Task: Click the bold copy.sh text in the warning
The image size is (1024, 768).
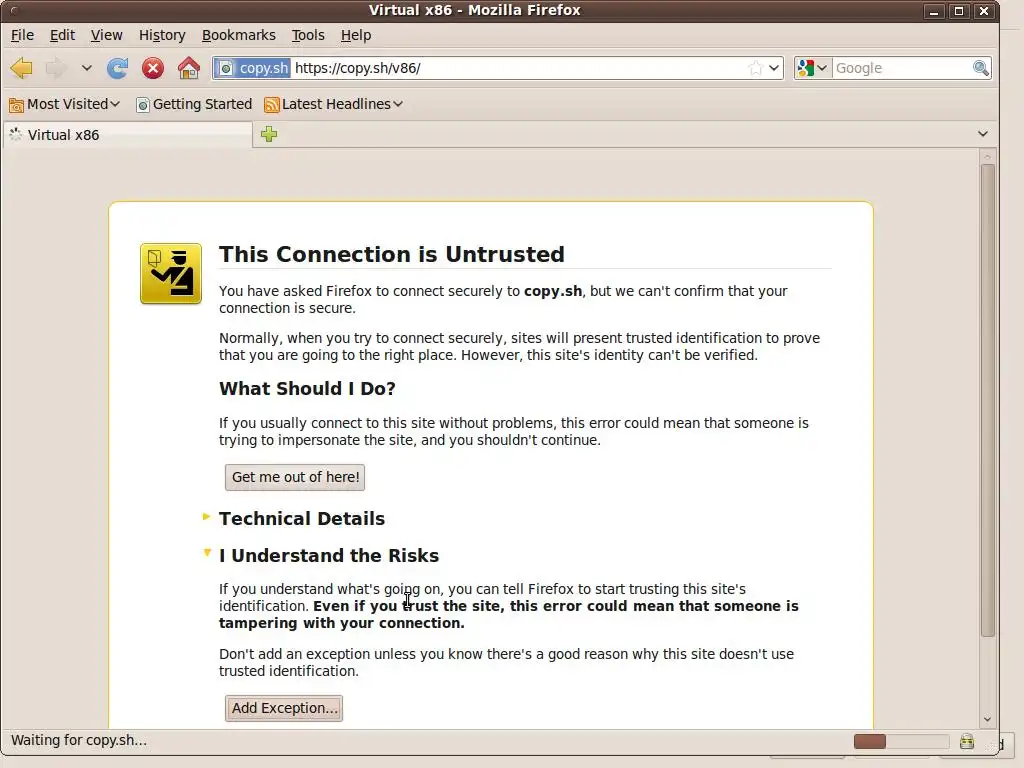Action: point(553,291)
